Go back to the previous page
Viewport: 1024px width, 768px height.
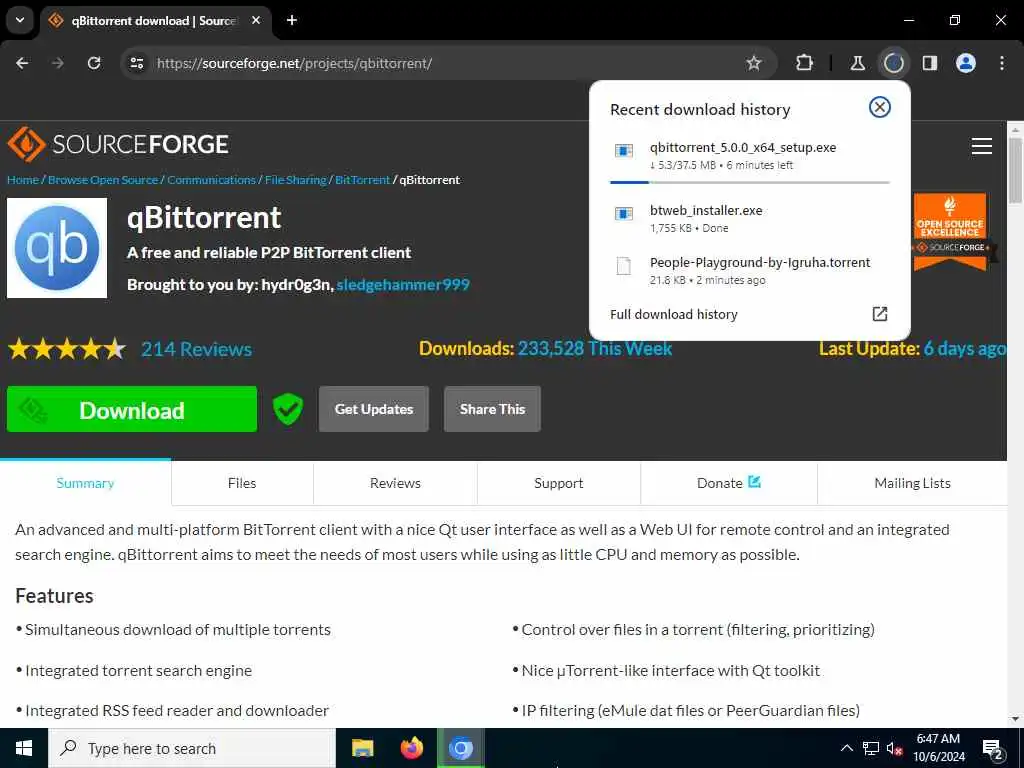pyautogui.click(x=22, y=63)
